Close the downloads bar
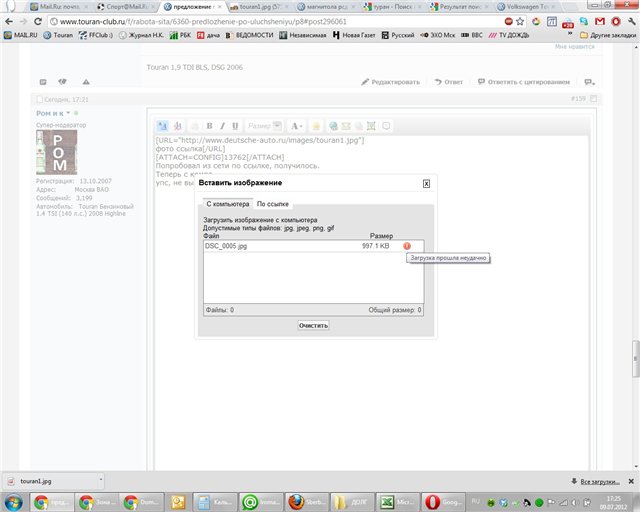This screenshot has width=640, height=512. click(631, 481)
